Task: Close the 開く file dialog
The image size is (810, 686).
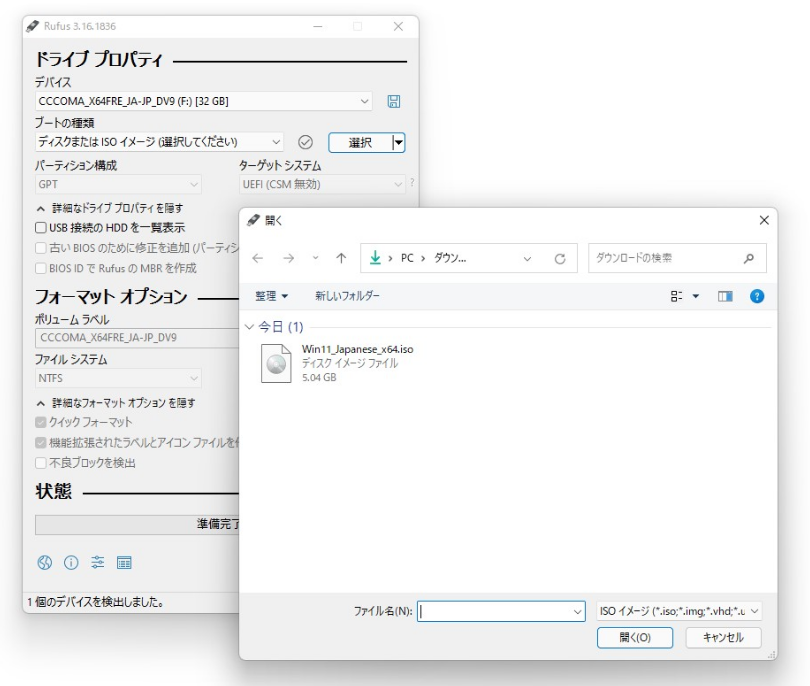Action: pyautogui.click(x=764, y=221)
